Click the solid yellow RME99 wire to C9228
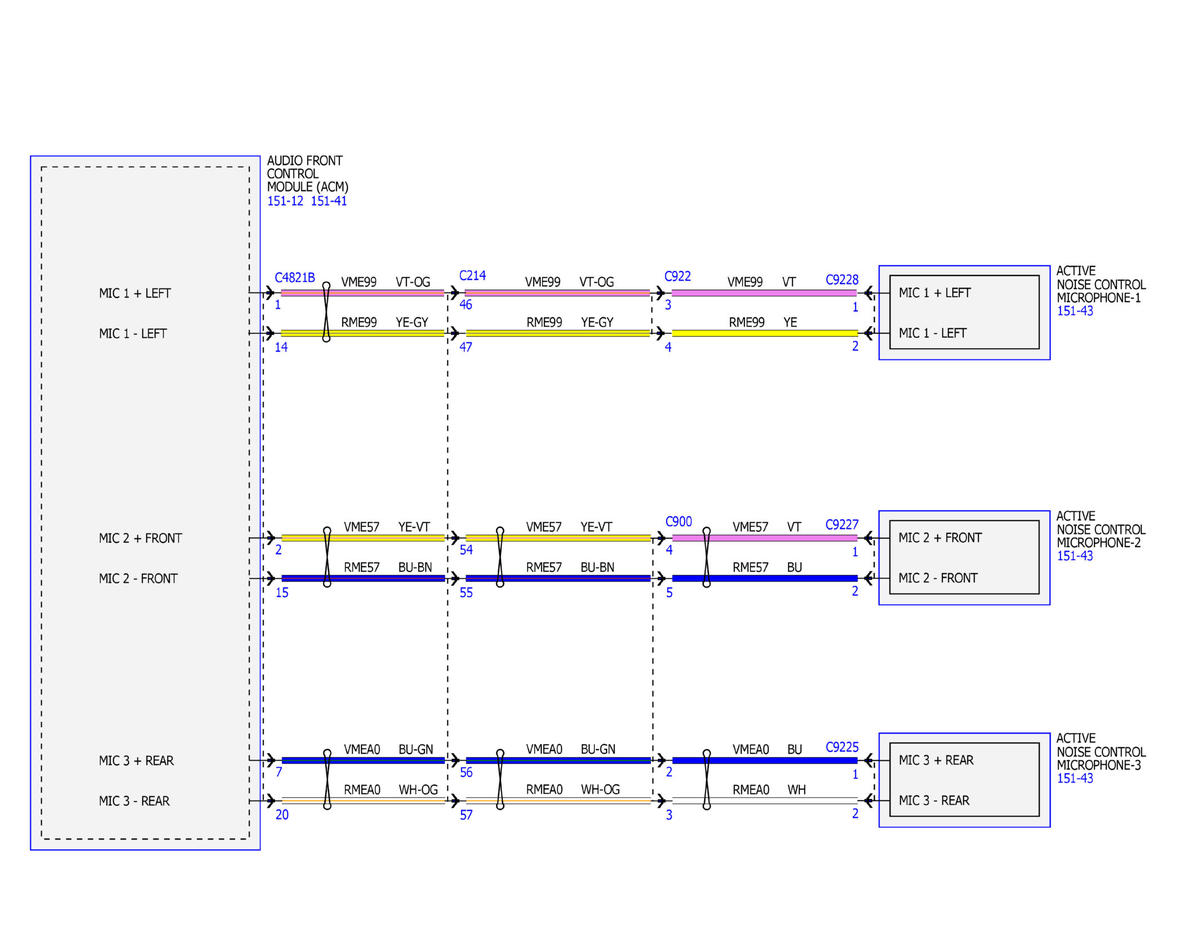The width and height of the screenshot is (1200, 927). [764, 333]
